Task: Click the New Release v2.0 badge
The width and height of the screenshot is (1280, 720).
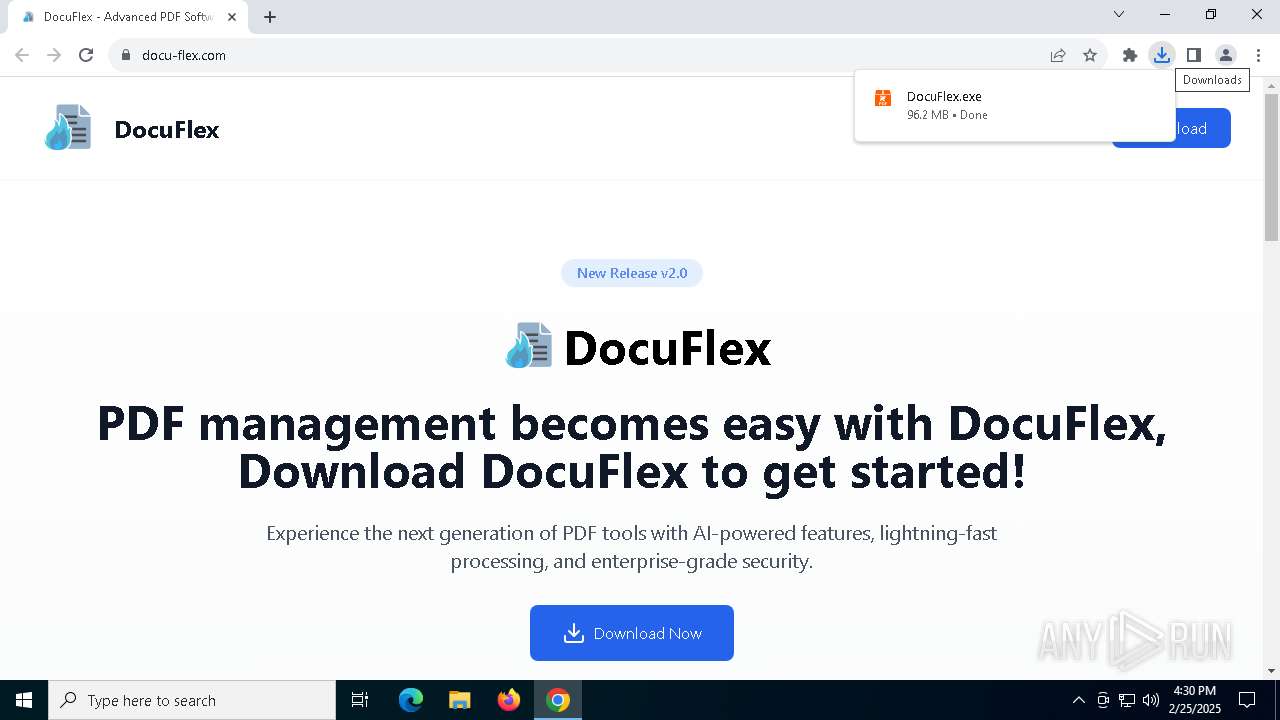Action: 632,273
